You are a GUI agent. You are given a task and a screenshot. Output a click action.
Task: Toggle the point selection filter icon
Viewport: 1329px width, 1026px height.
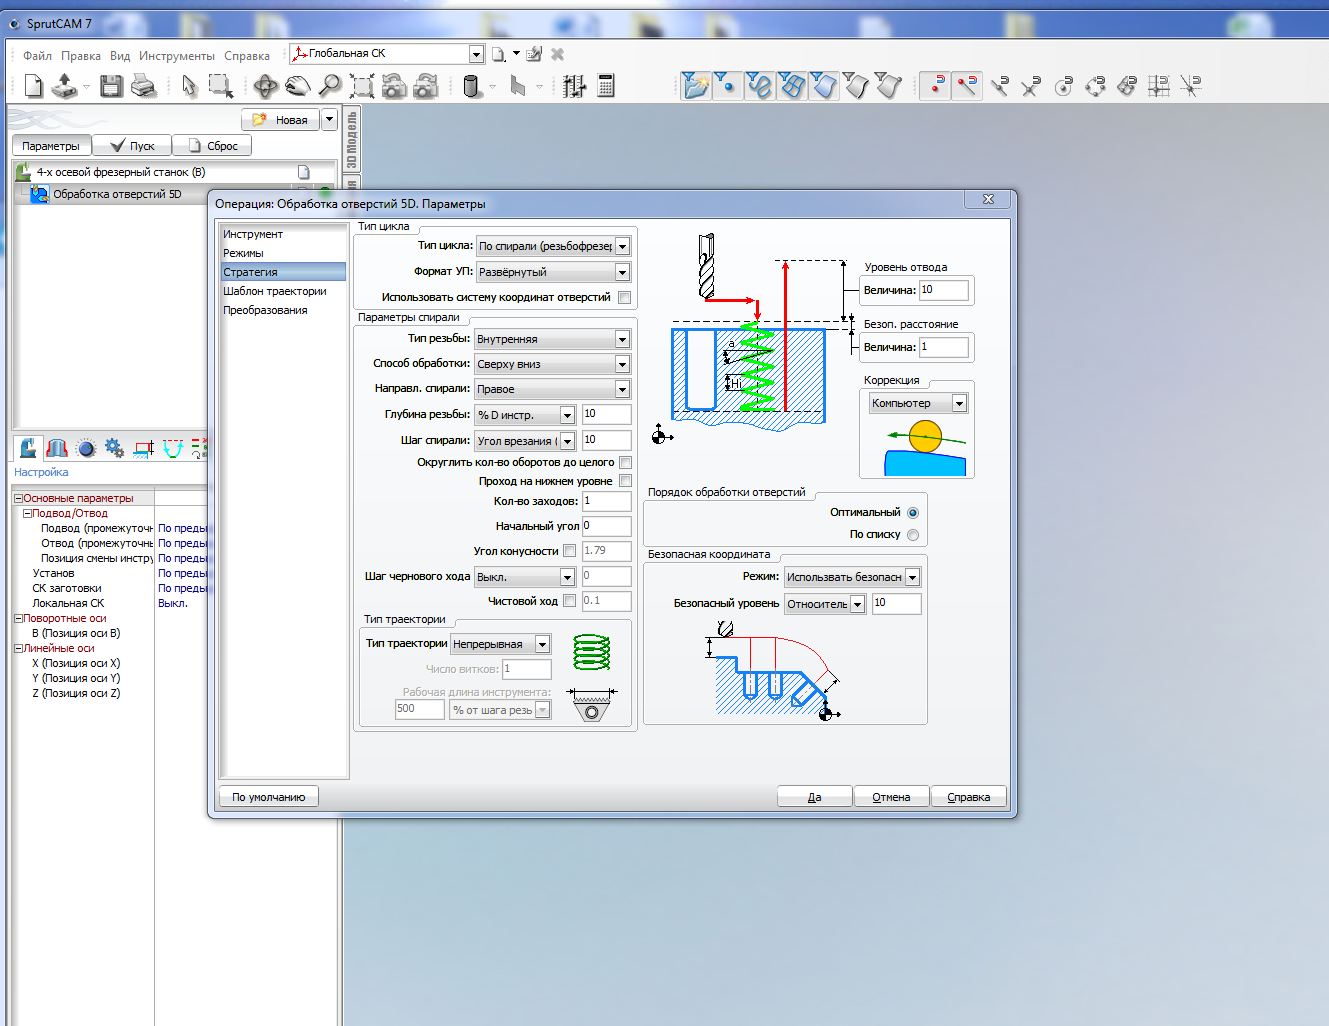point(728,87)
